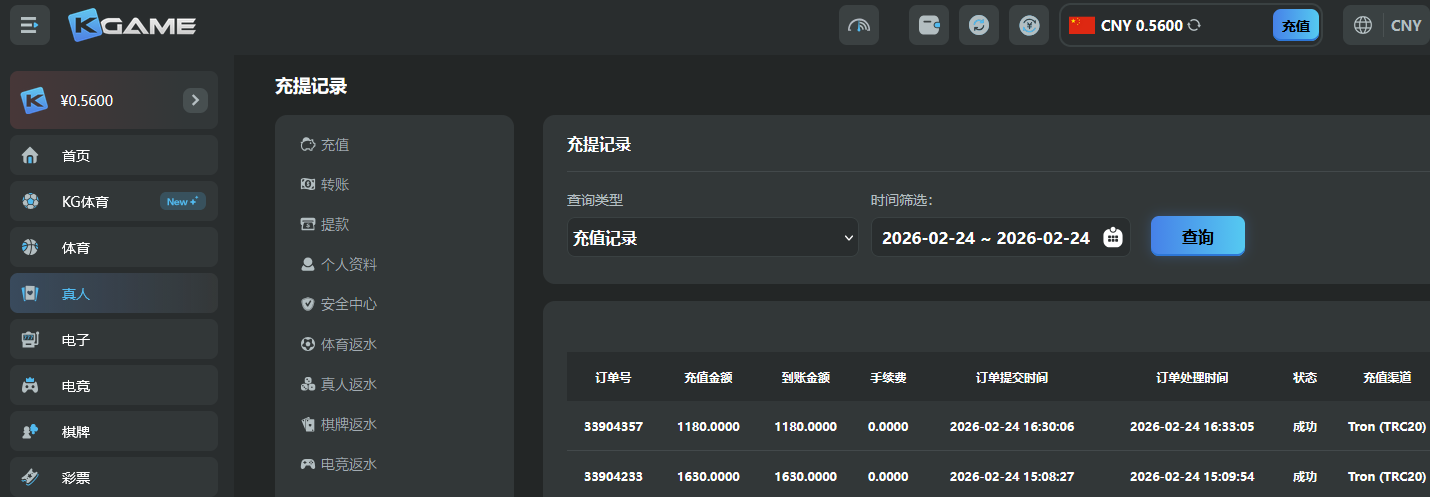Click the KGAME logo

click(x=132, y=25)
